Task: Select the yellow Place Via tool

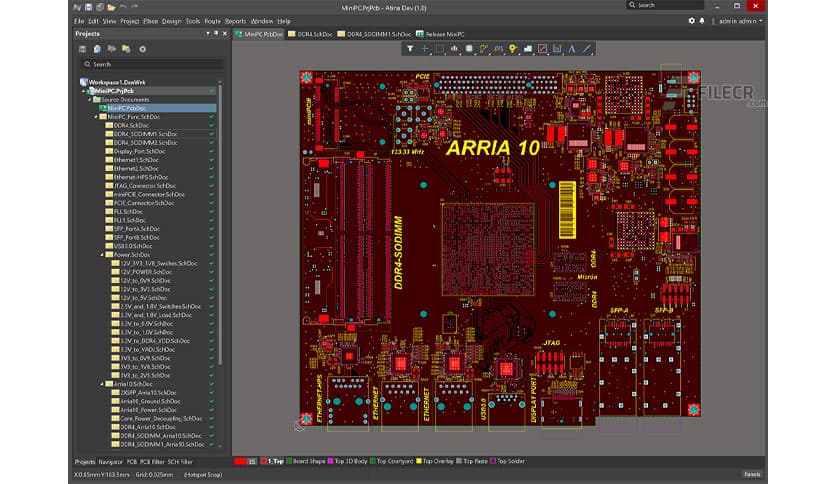Action: pyautogui.click(x=513, y=49)
